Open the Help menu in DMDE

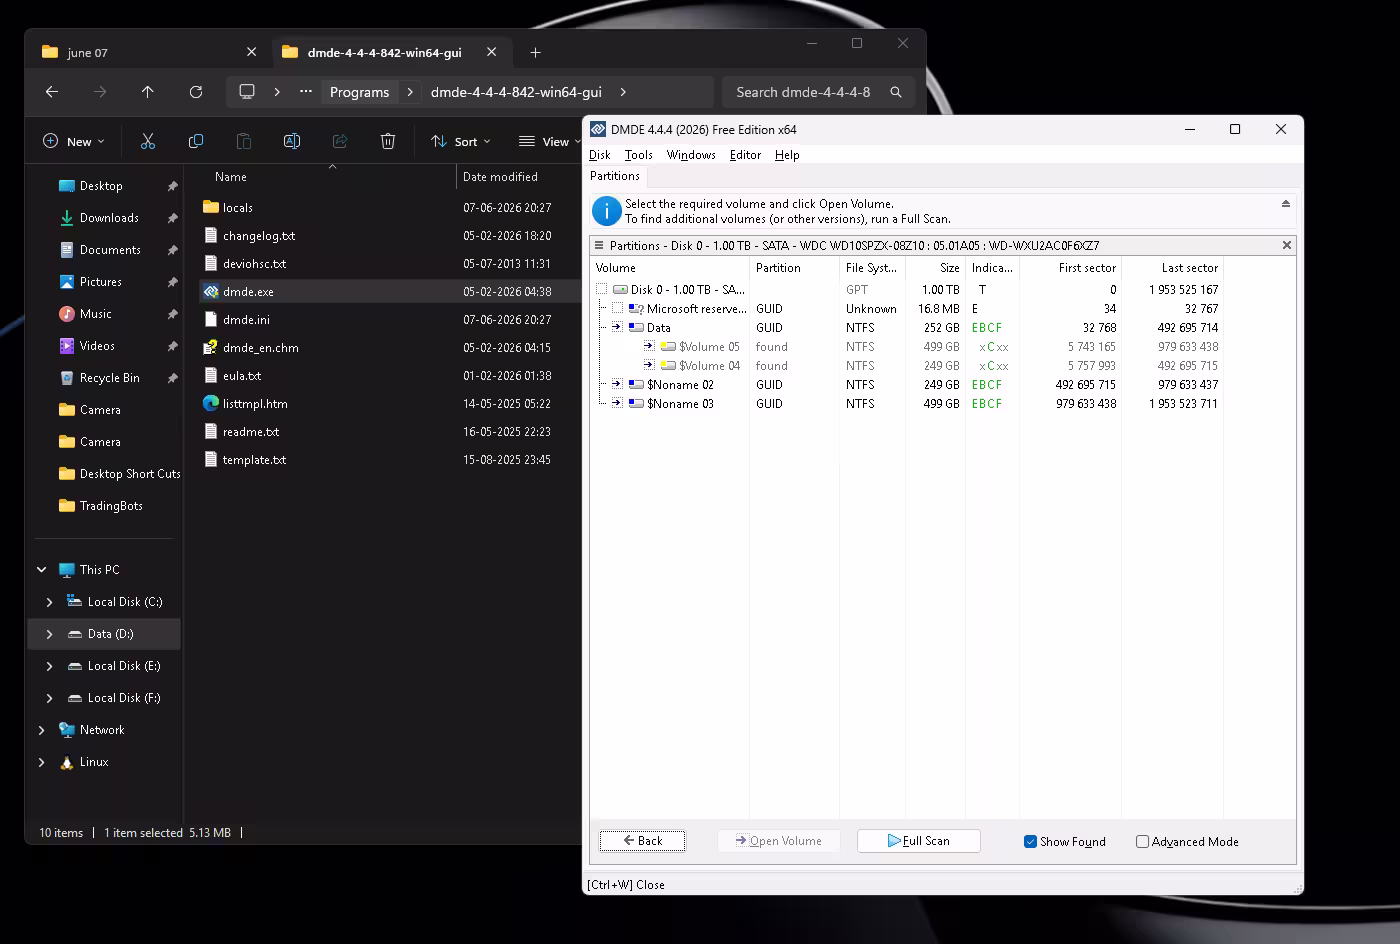[x=787, y=155]
